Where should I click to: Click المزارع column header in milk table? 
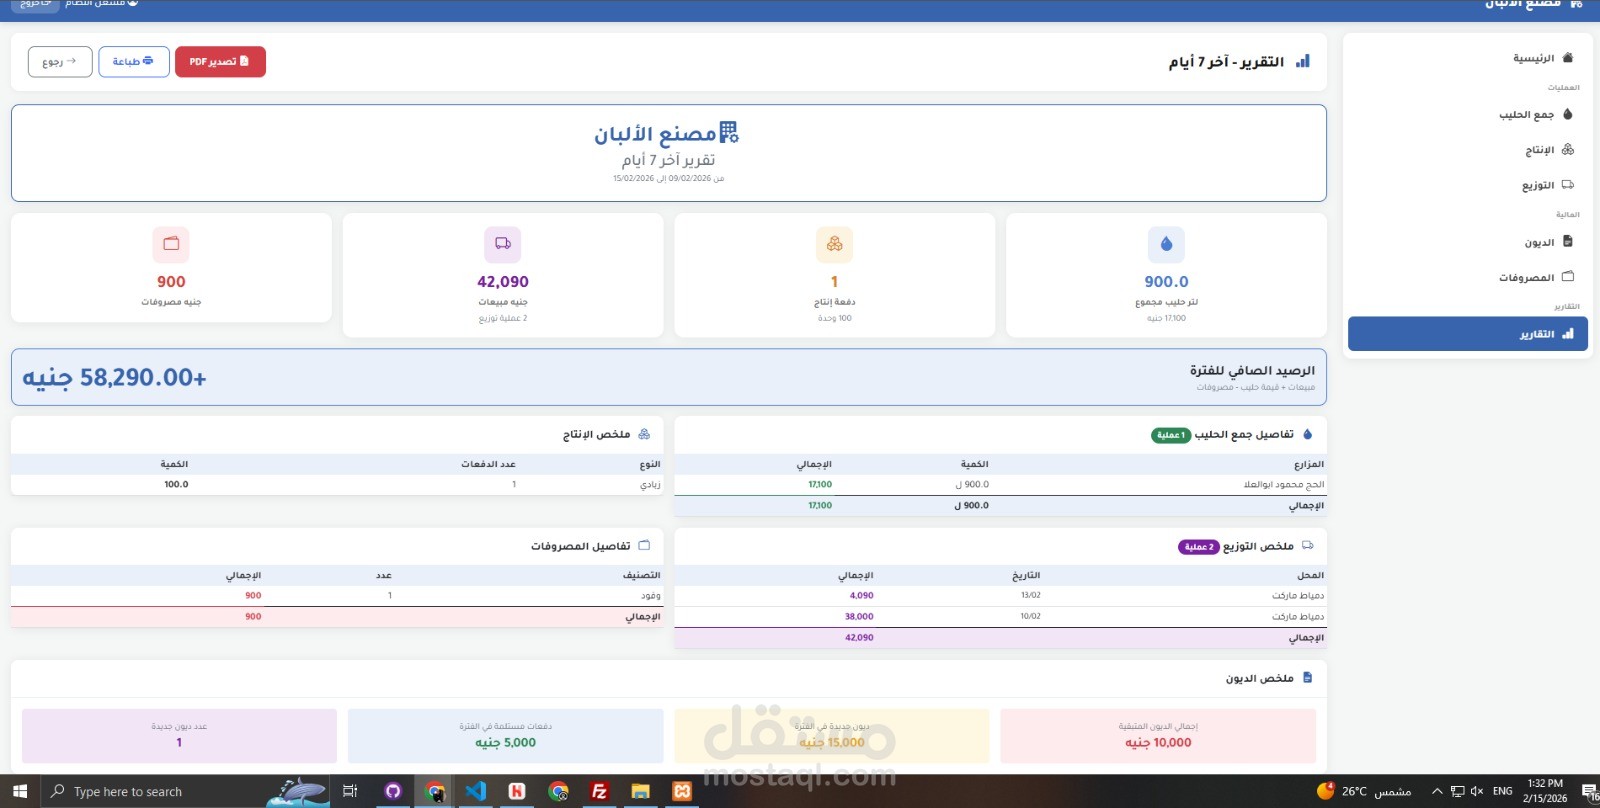(1308, 465)
